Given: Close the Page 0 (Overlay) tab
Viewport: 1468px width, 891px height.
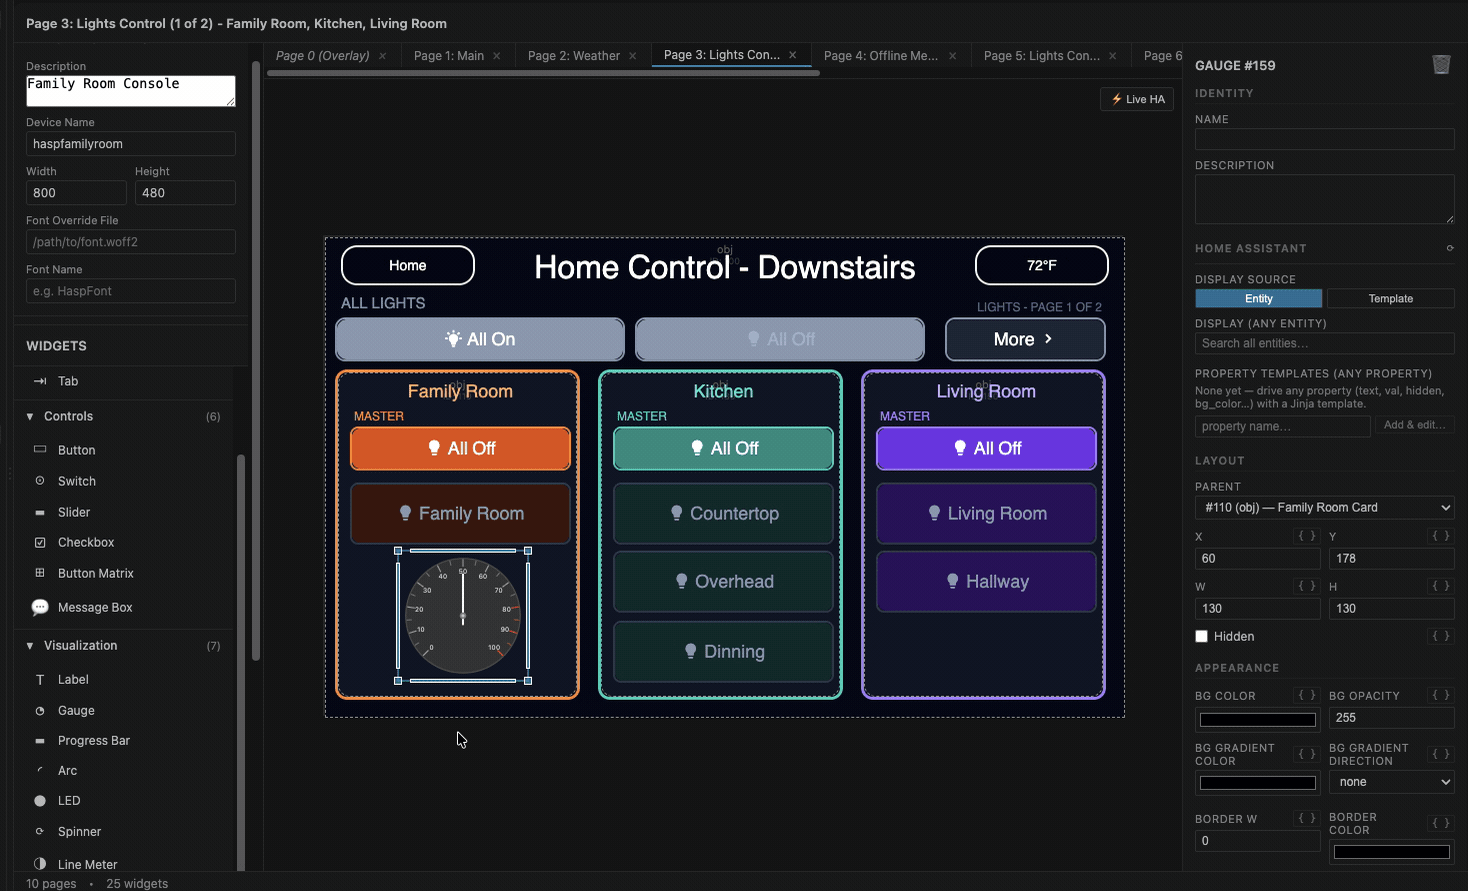Looking at the screenshot, I should click(x=382, y=56).
